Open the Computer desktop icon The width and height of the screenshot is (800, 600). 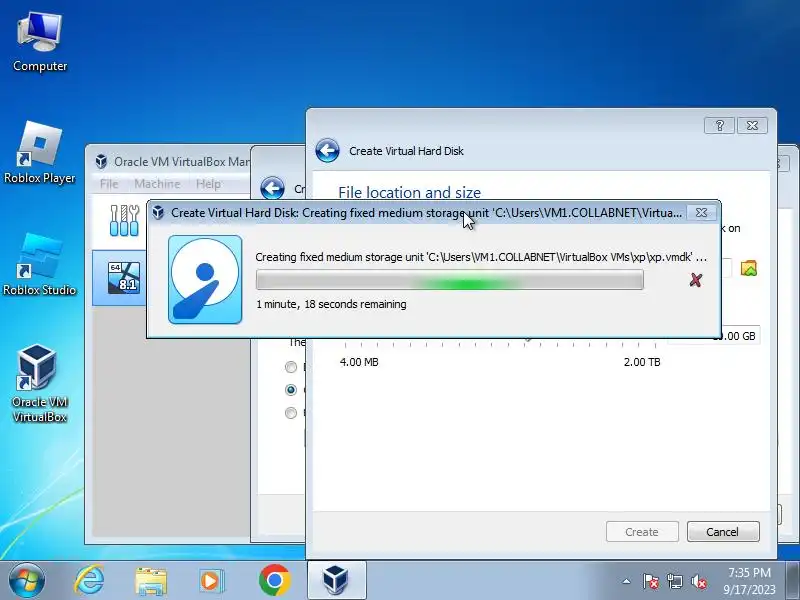pyautogui.click(x=40, y=42)
